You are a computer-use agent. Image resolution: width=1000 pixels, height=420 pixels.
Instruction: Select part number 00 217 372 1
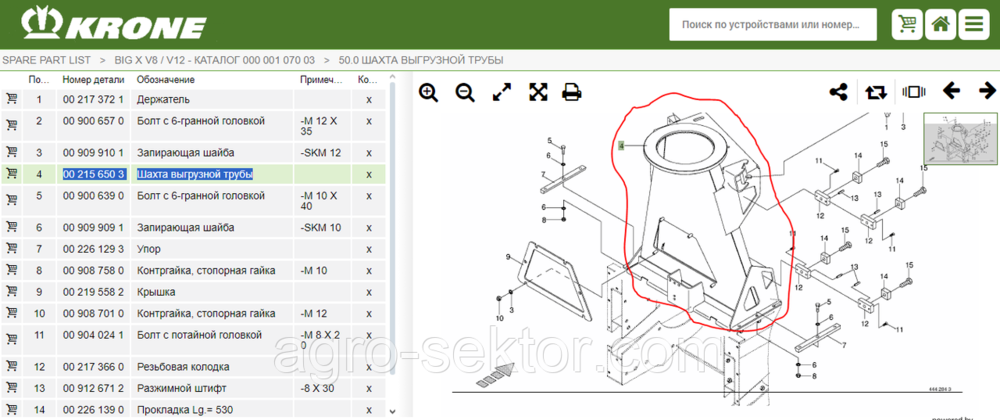point(93,99)
